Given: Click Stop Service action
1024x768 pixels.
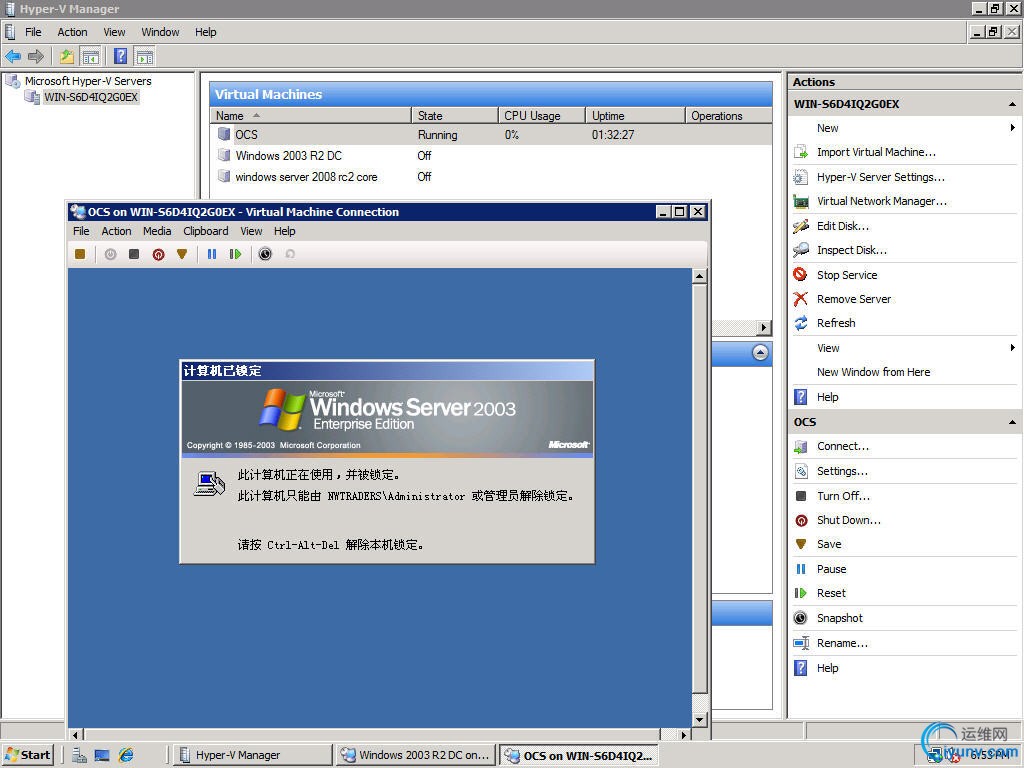Looking at the screenshot, I should click(847, 275).
